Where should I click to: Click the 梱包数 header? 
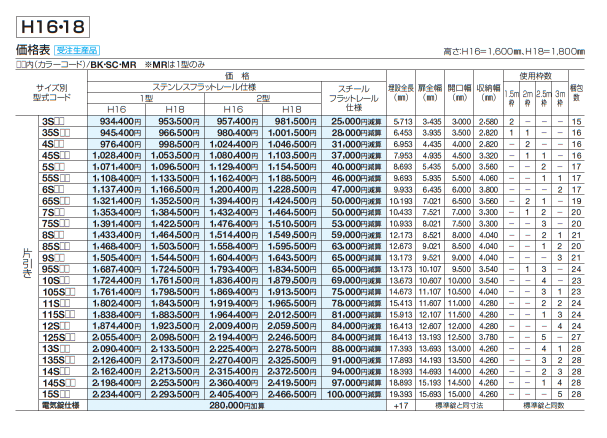tap(576, 93)
